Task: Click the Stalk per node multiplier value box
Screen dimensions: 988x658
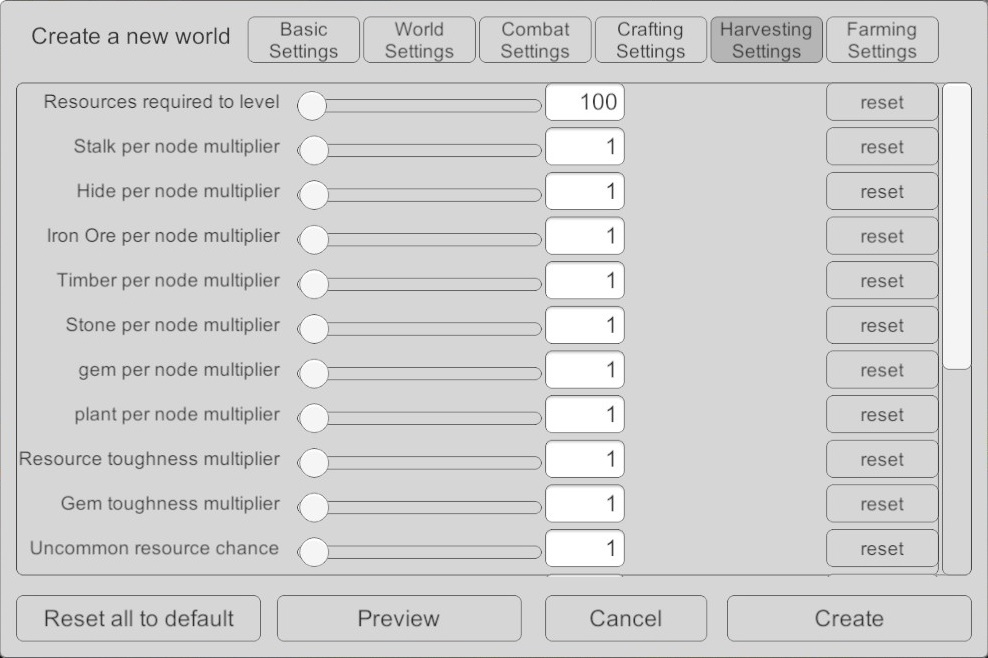Action: pos(585,147)
